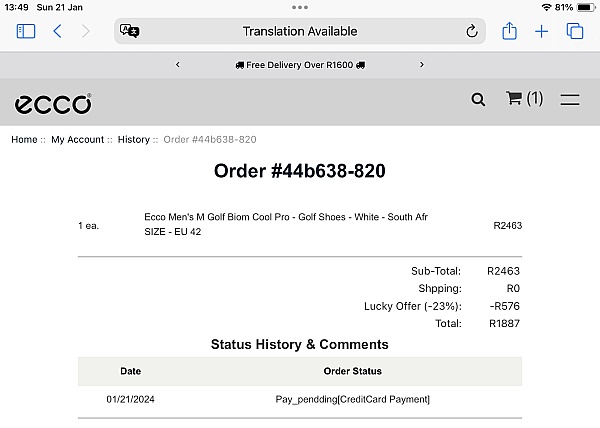Open the hamburger navigation menu
This screenshot has height=428, width=600.
coord(570,99)
